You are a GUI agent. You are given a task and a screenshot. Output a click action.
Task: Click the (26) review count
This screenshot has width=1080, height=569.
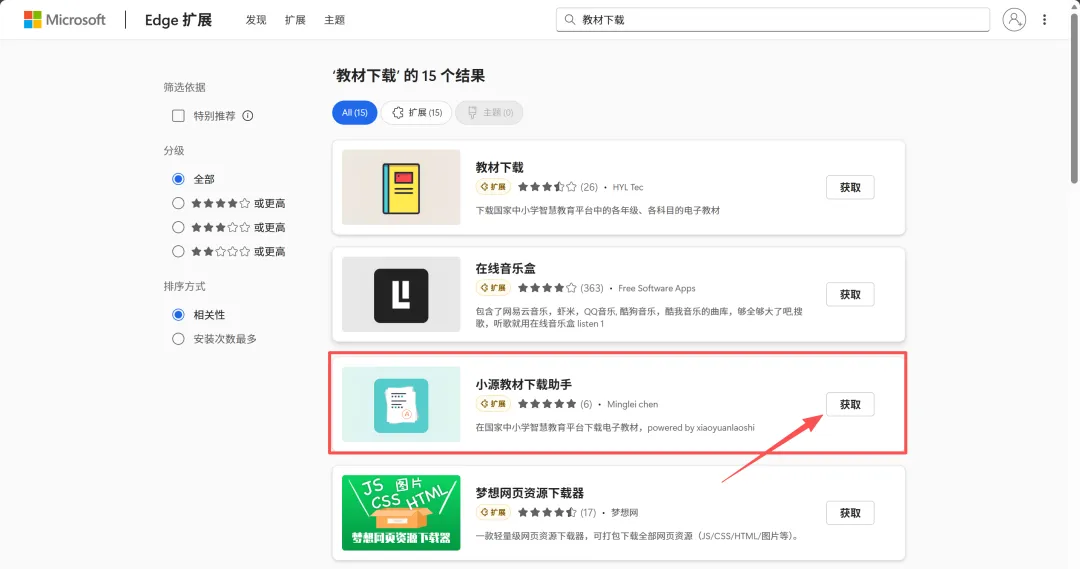pos(589,187)
